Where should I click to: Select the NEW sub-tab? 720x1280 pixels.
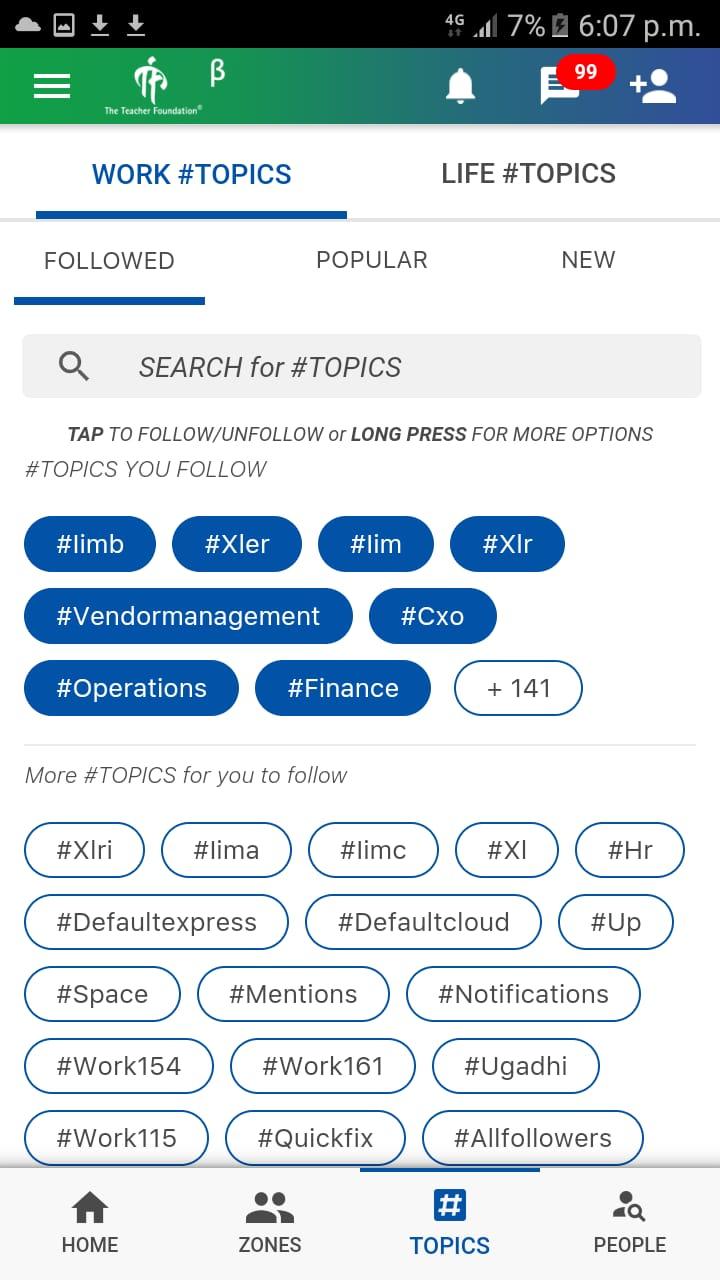click(x=588, y=260)
